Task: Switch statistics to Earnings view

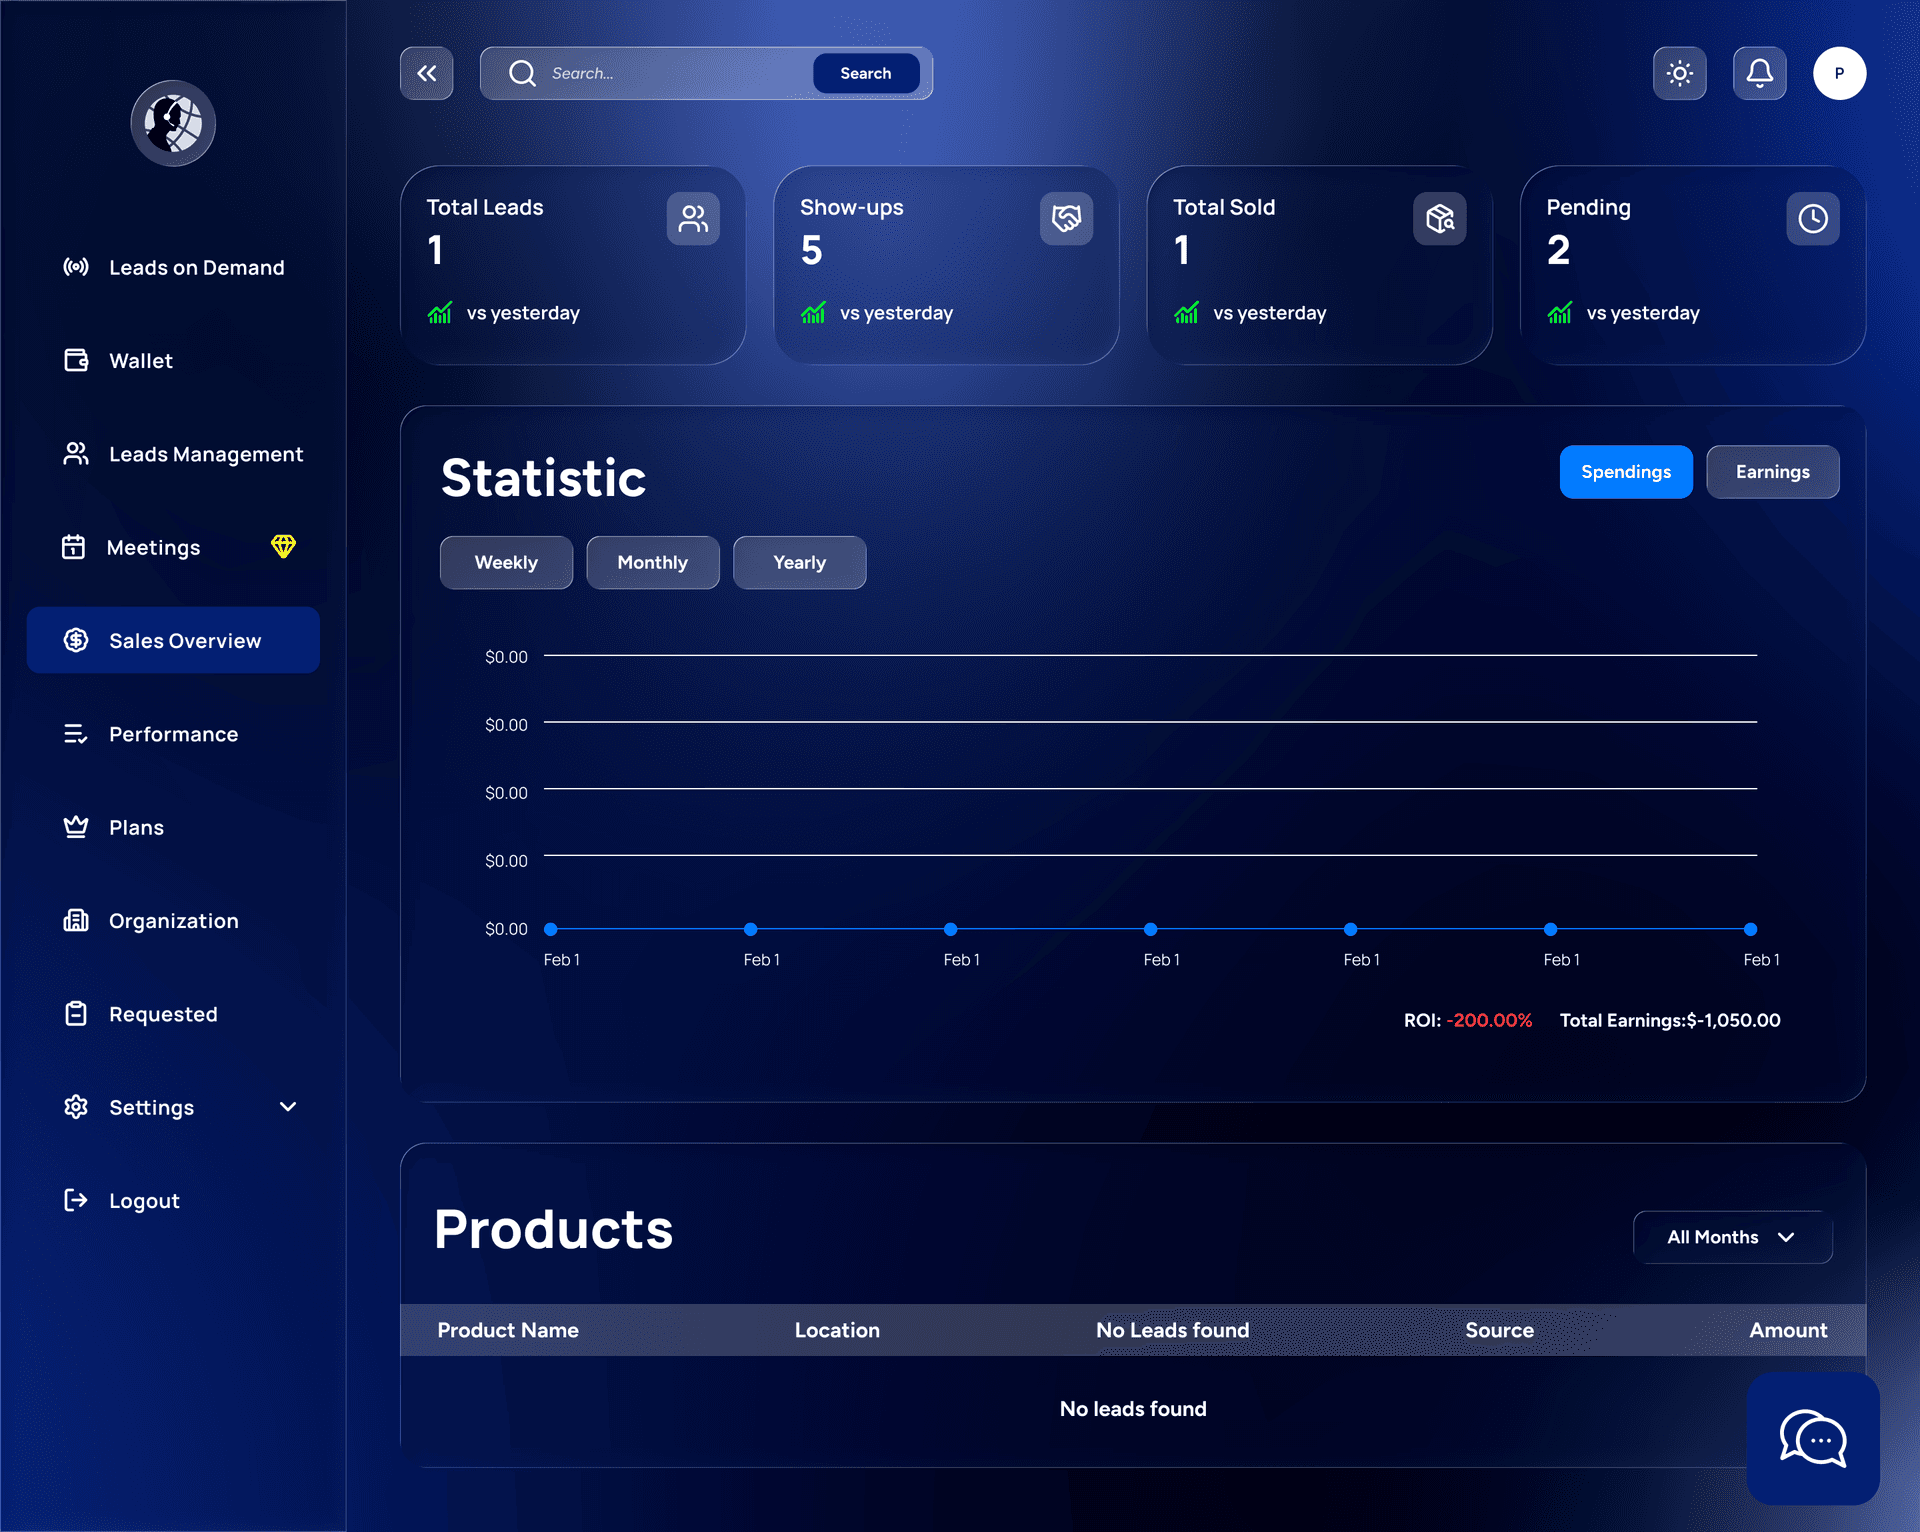Action: (x=1772, y=471)
